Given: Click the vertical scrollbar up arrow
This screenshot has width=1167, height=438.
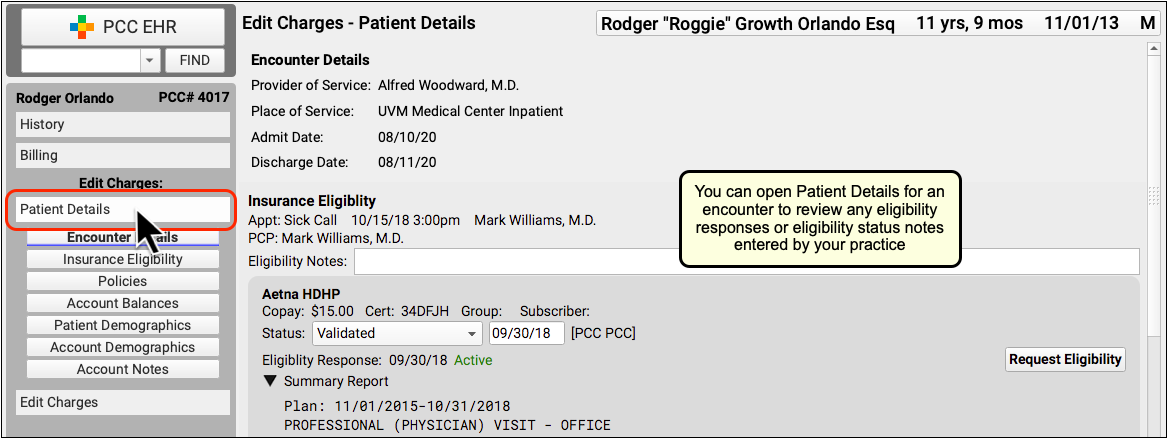Looking at the screenshot, I should click(1154, 48).
